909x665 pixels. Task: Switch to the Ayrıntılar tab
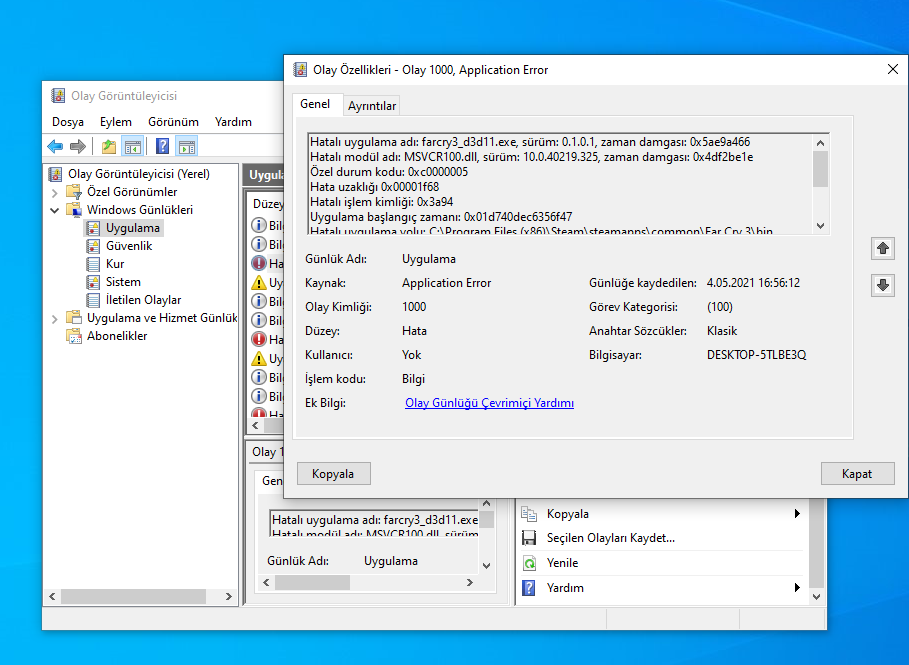click(x=372, y=106)
